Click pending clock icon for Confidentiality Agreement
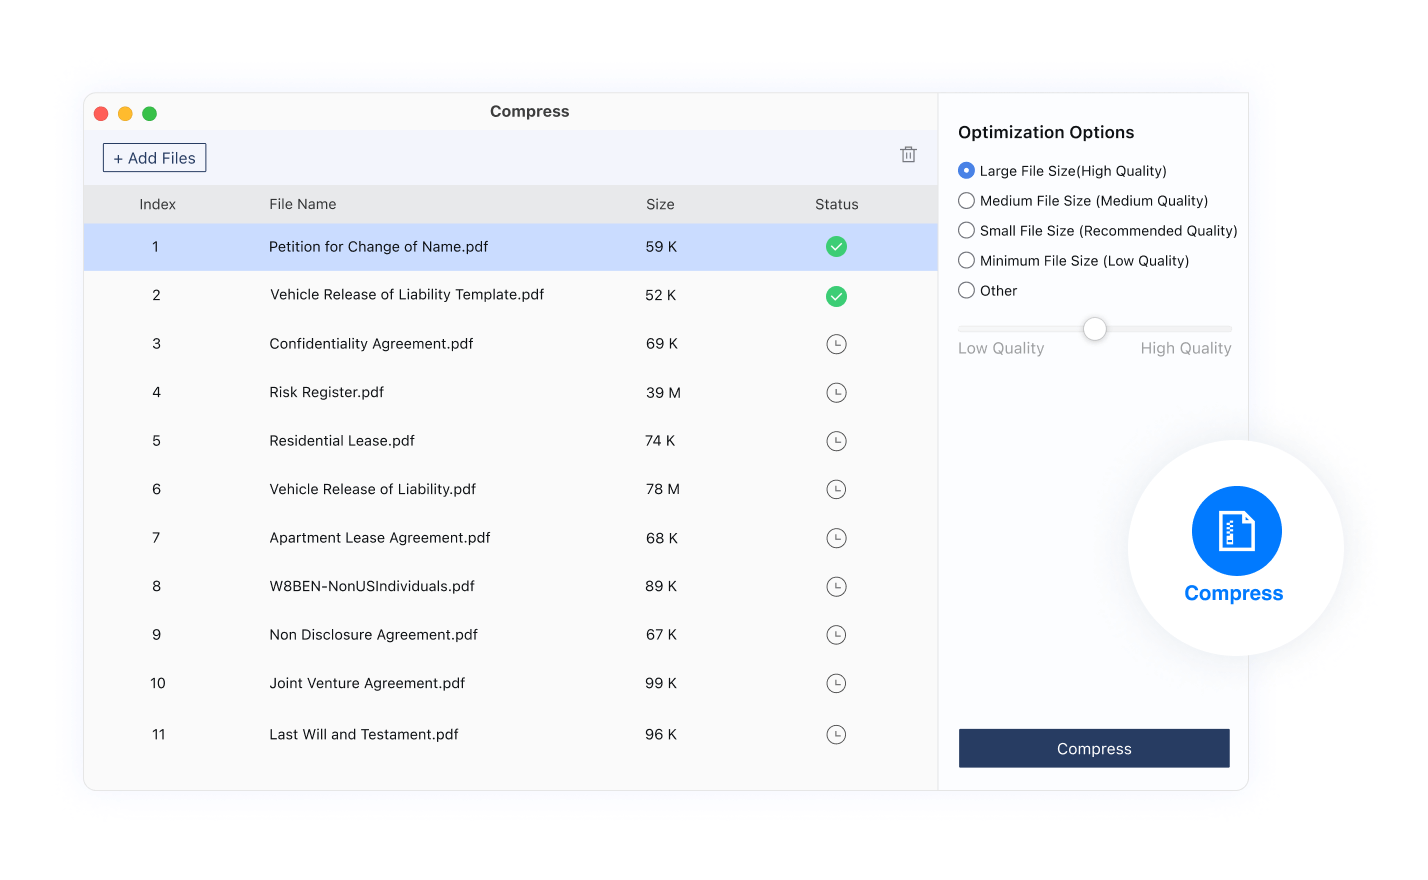This screenshot has width=1428, height=880. pos(836,344)
